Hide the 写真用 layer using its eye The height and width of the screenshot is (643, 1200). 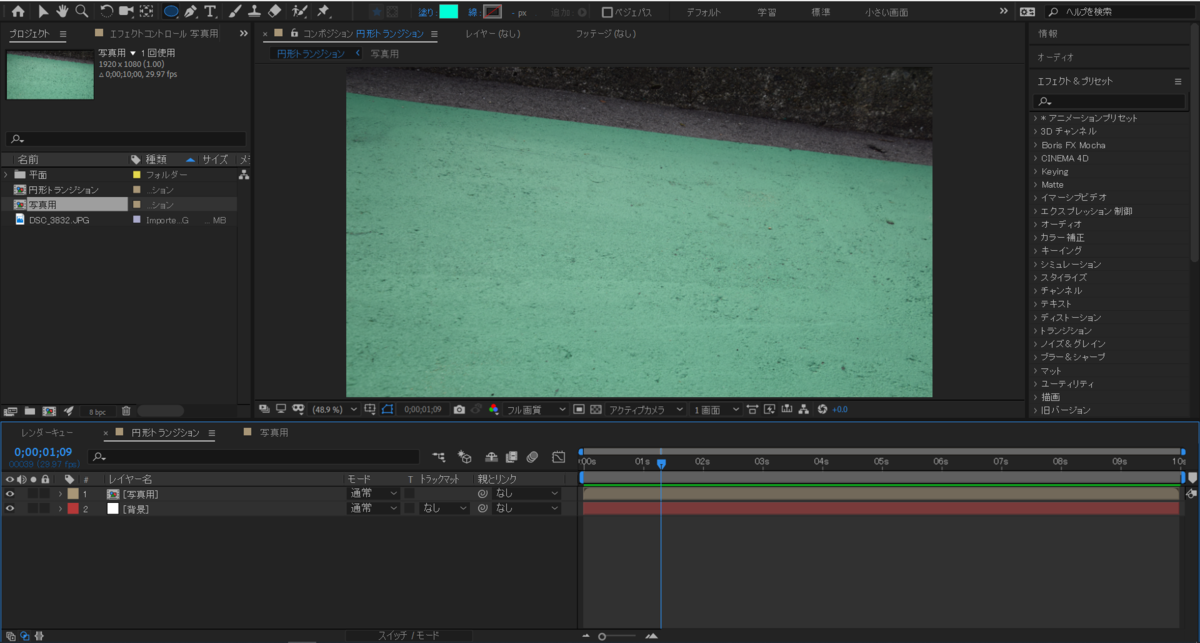tap(10, 494)
